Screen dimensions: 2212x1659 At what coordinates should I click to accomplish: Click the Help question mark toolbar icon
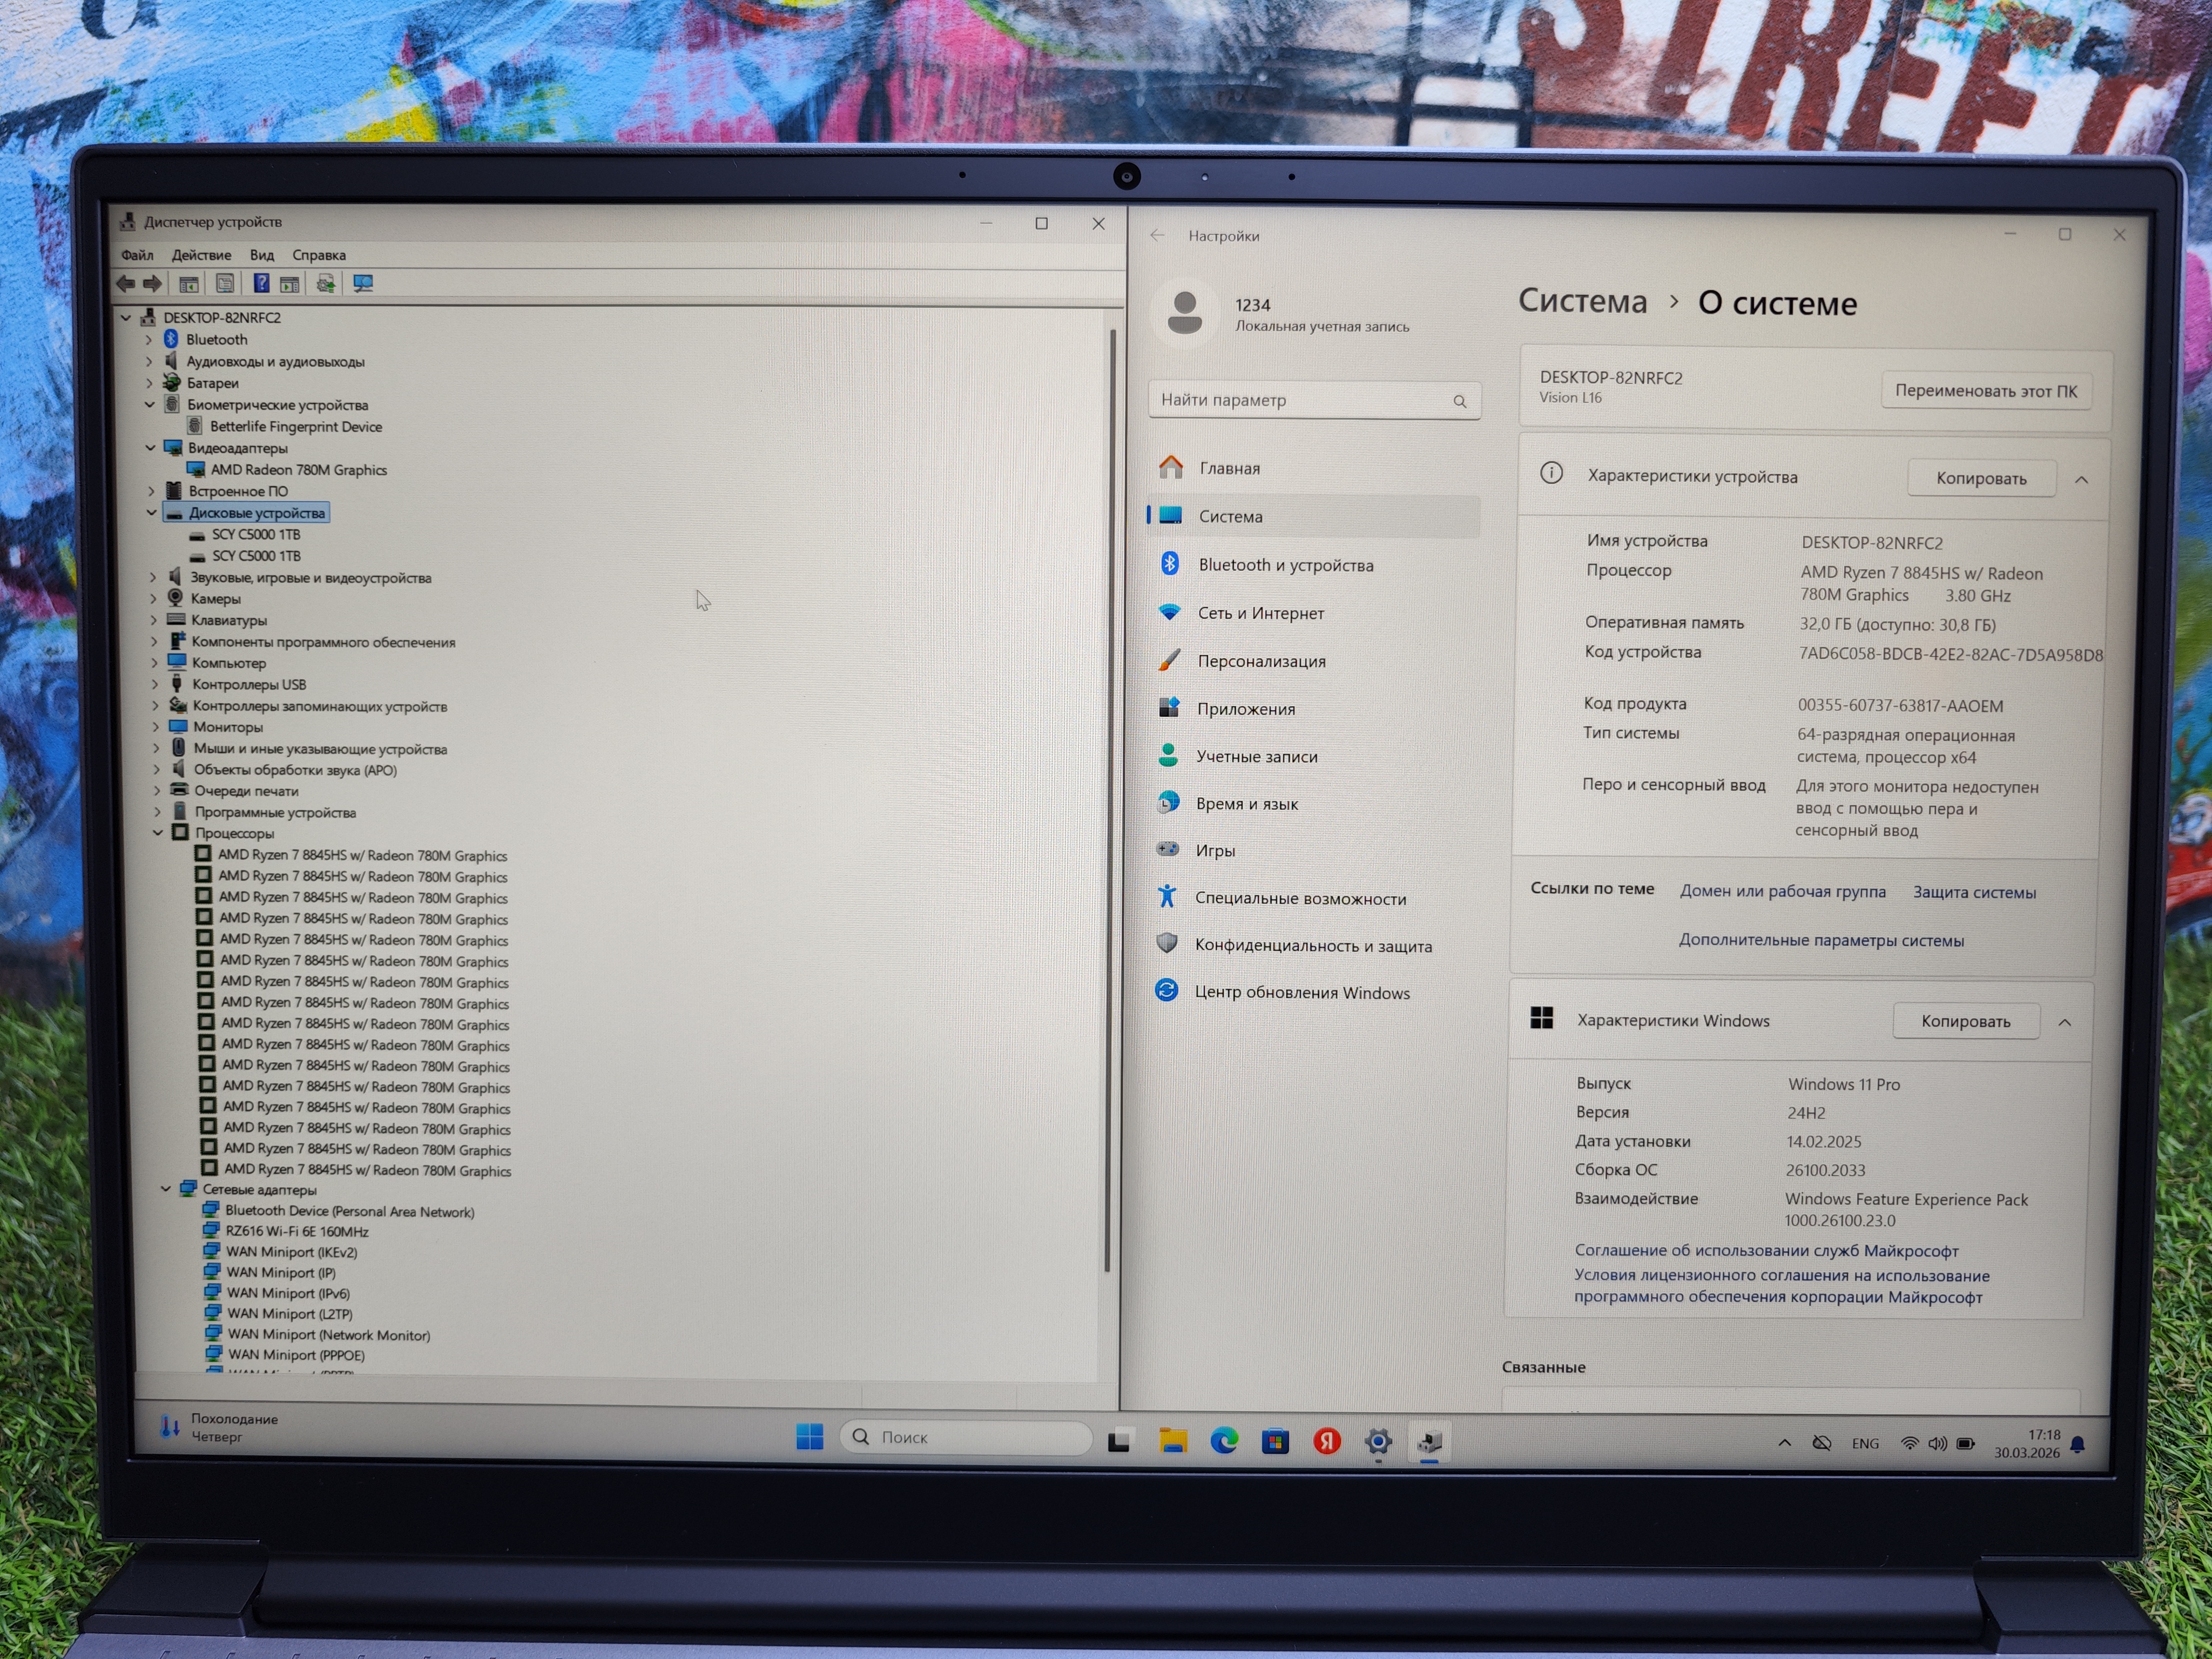click(x=261, y=283)
